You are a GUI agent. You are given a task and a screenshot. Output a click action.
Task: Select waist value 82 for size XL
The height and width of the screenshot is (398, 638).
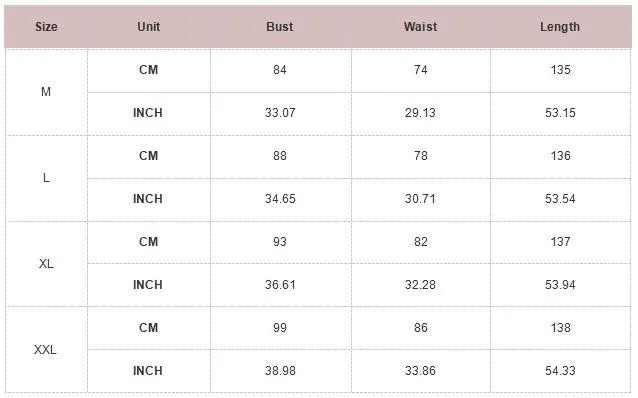(421, 242)
